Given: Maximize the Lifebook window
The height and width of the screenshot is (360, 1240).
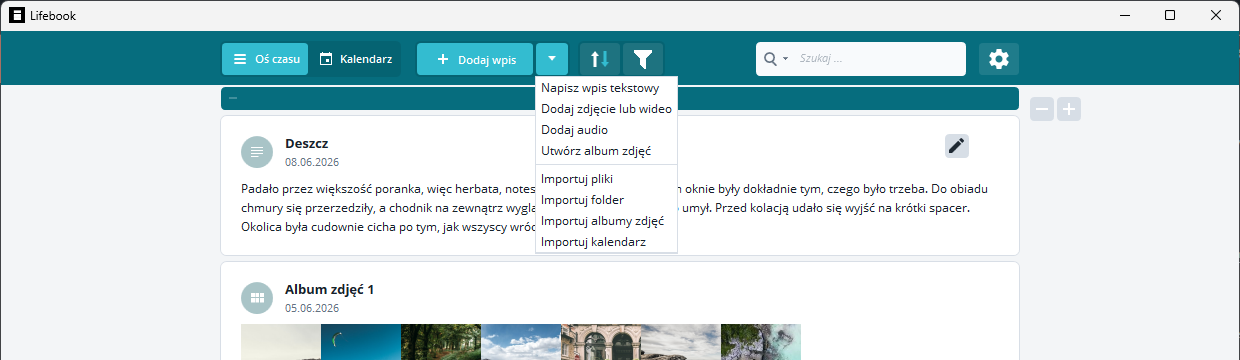Looking at the screenshot, I should 1170,15.
